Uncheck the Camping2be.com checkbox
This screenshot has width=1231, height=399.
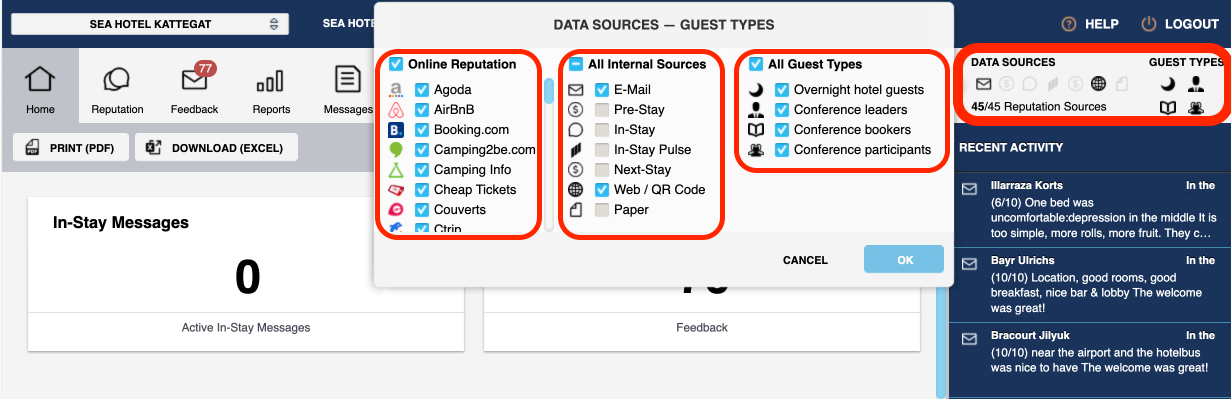422,150
